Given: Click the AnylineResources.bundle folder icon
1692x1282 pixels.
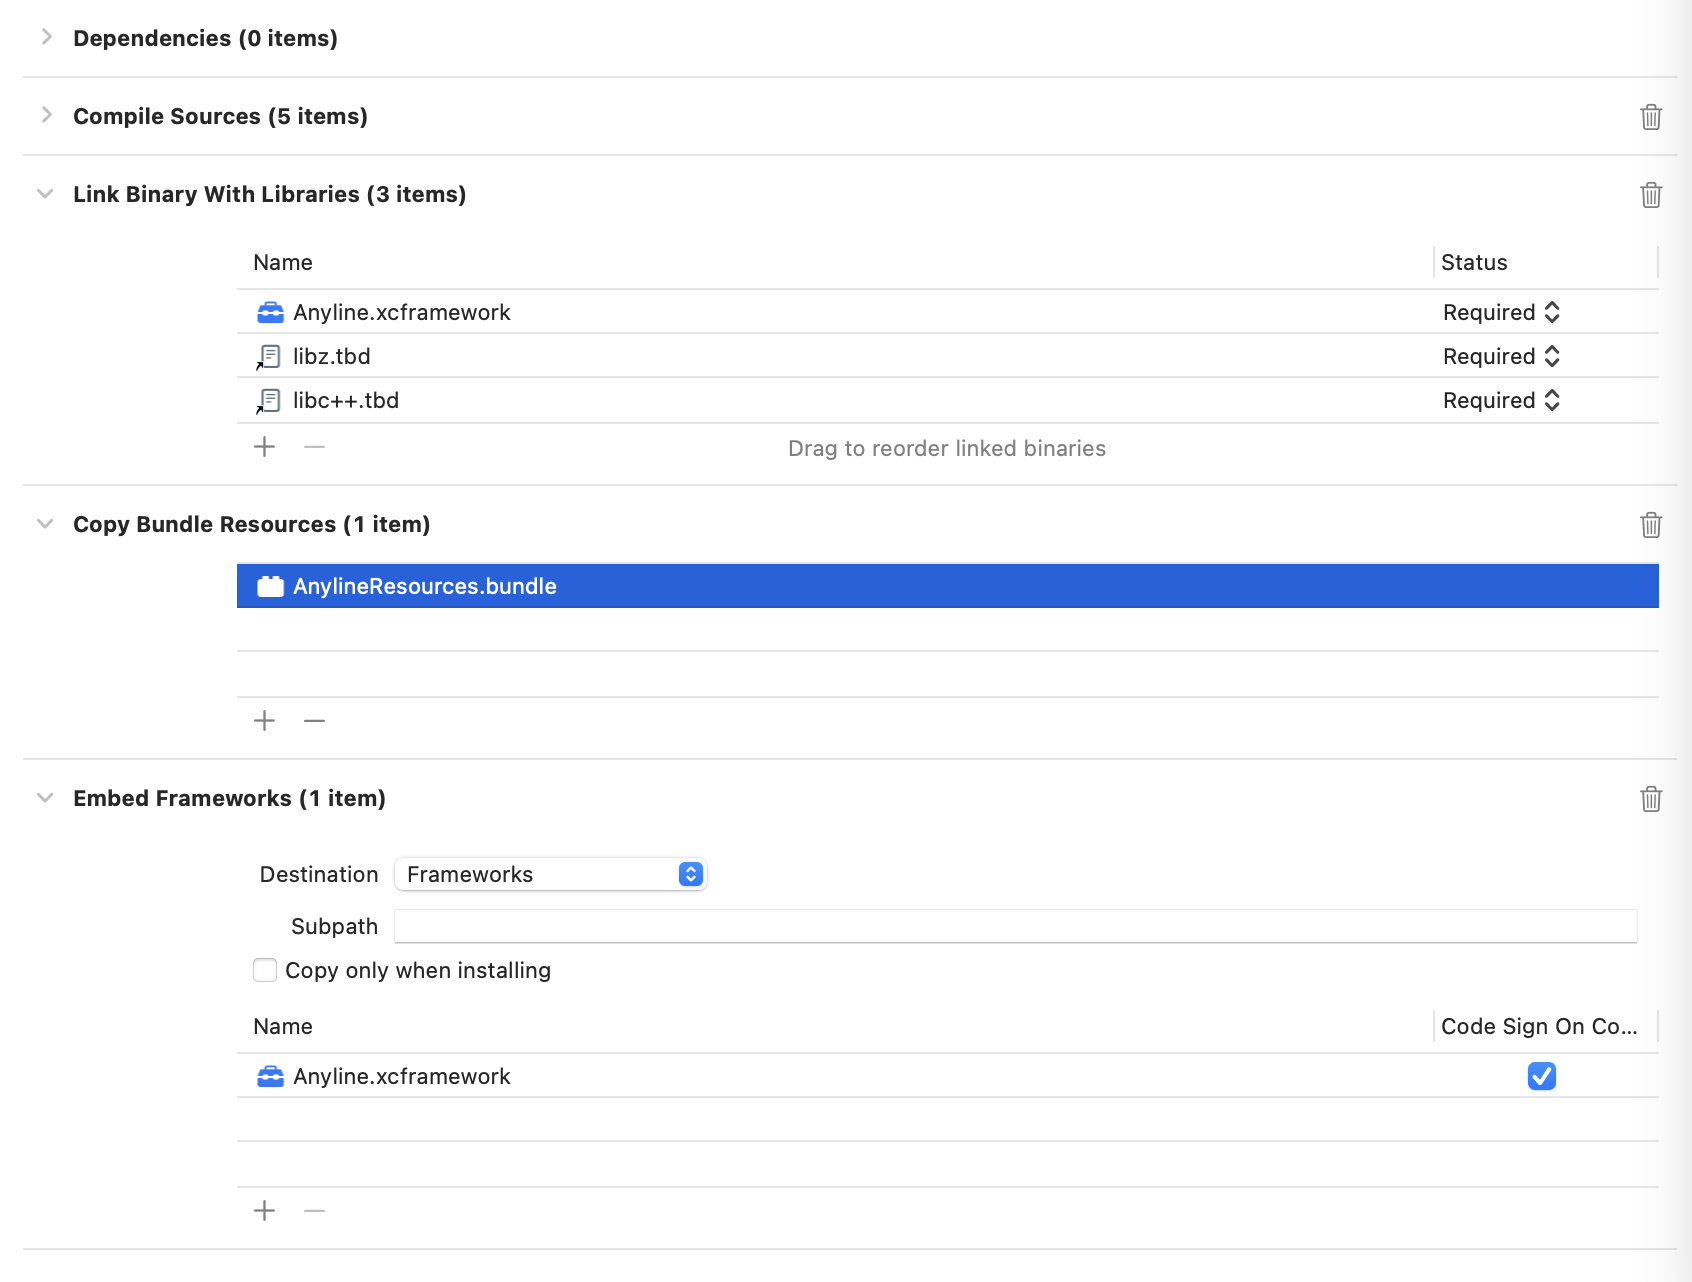Looking at the screenshot, I should point(270,586).
